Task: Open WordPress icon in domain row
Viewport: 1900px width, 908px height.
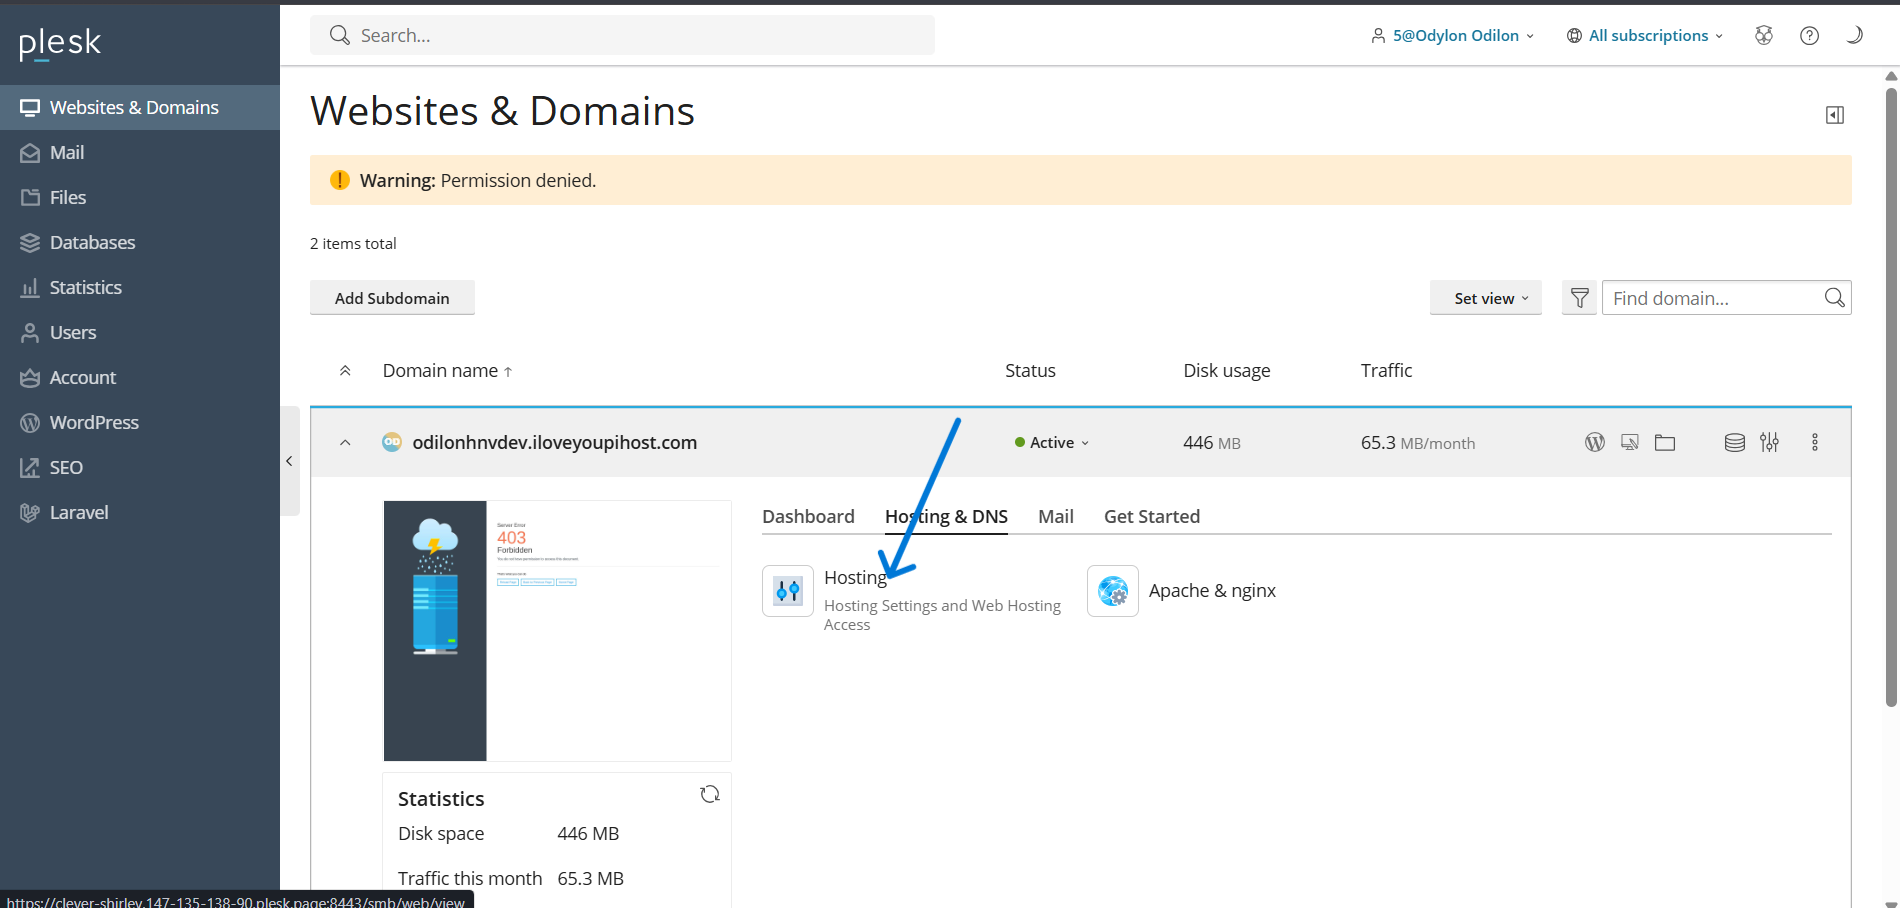Action: (x=1594, y=442)
